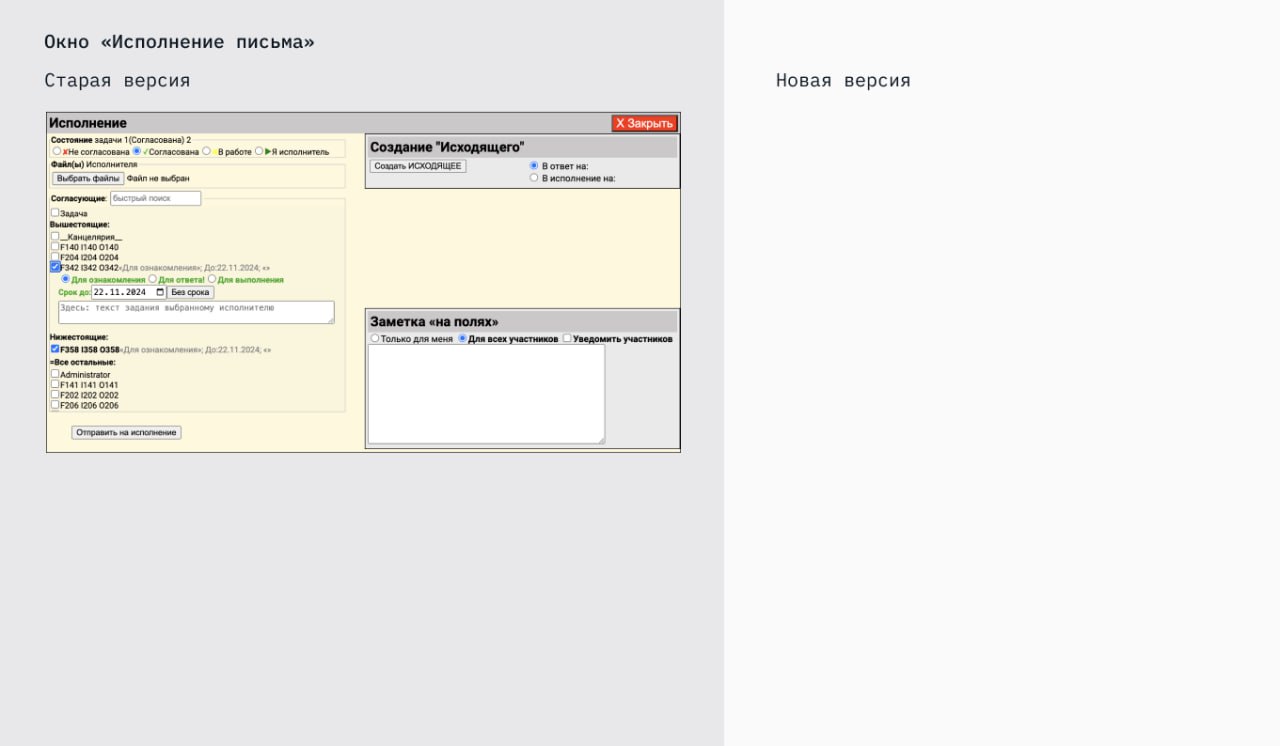Click the «Заметка «на полях»» text area

click(487, 394)
